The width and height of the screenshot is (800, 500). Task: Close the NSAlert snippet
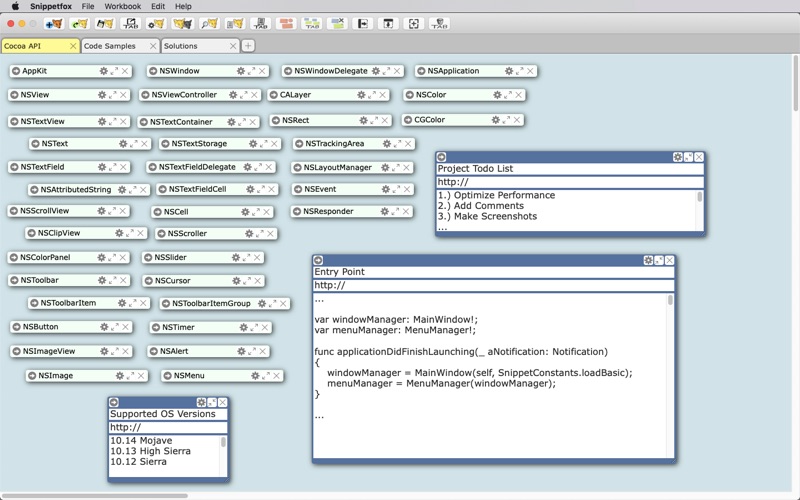263,352
